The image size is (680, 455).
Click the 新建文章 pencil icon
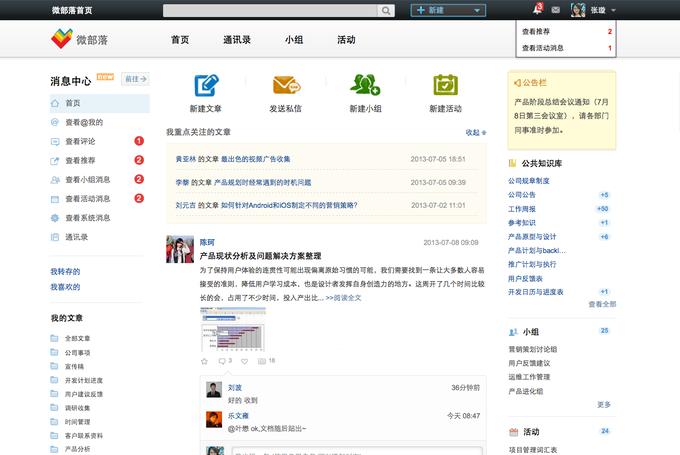pos(206,85)
